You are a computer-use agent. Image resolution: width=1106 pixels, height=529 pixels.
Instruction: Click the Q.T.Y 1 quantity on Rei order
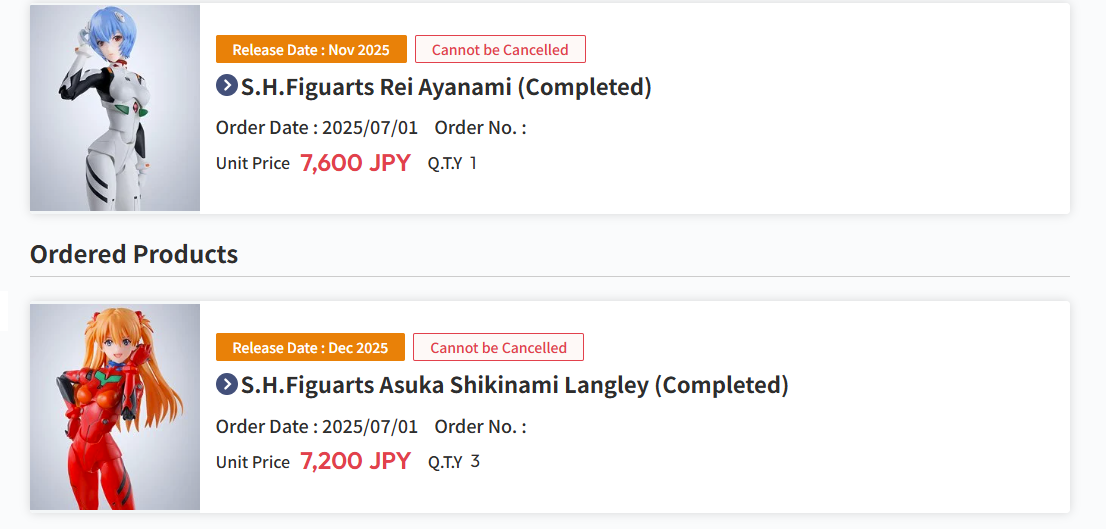pyautogui.click(x=452, y=164)
